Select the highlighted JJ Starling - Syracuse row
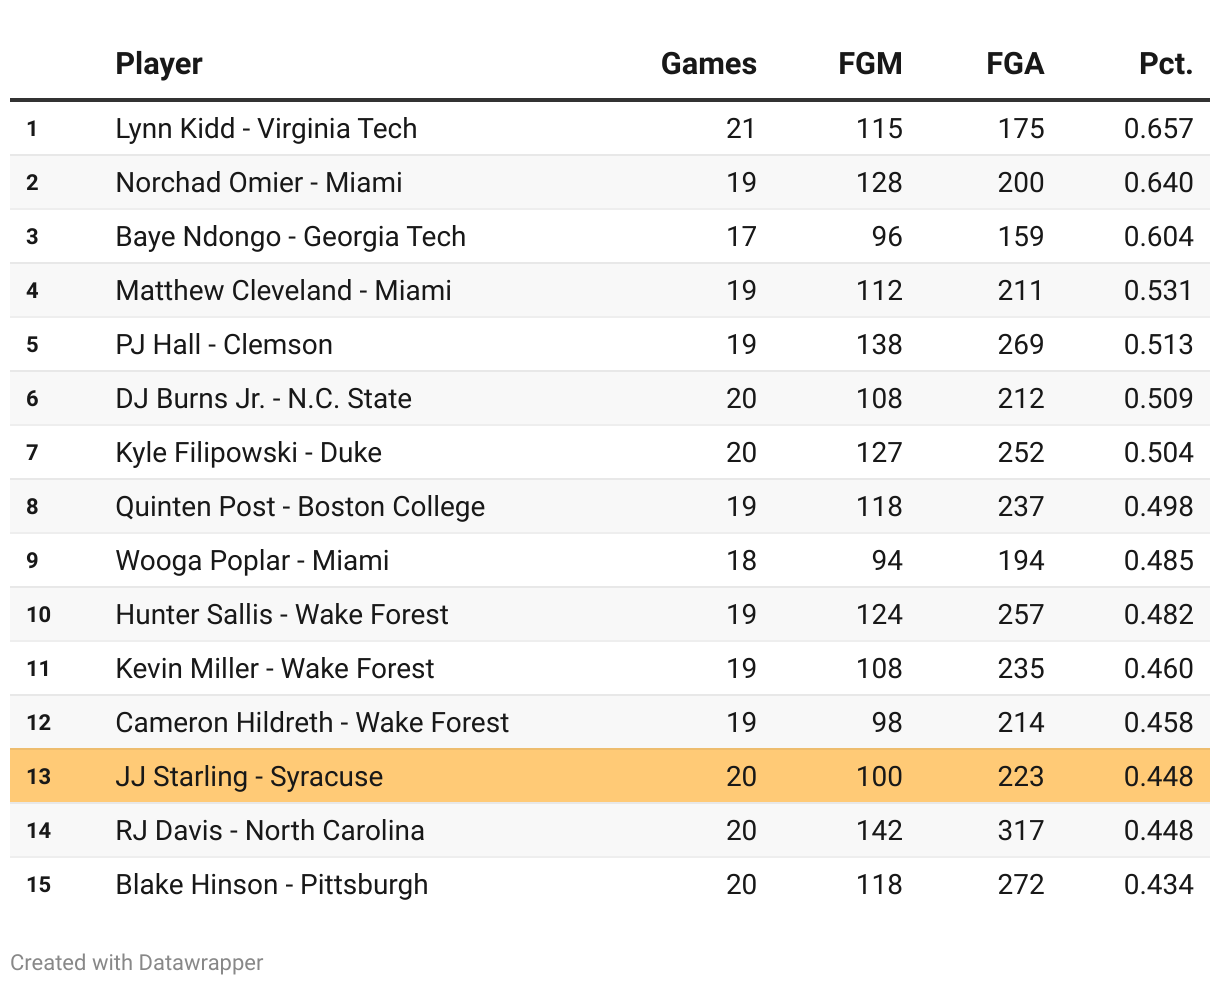 tap(249, 777)
